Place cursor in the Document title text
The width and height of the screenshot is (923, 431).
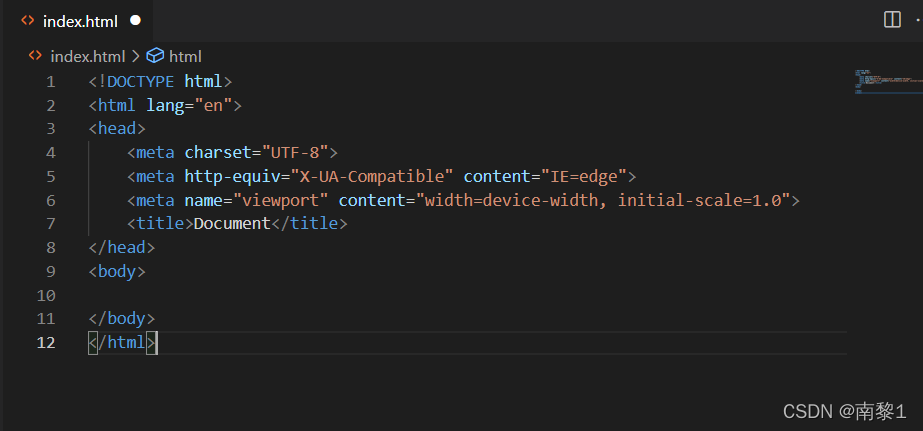click(x=232, y=224)
